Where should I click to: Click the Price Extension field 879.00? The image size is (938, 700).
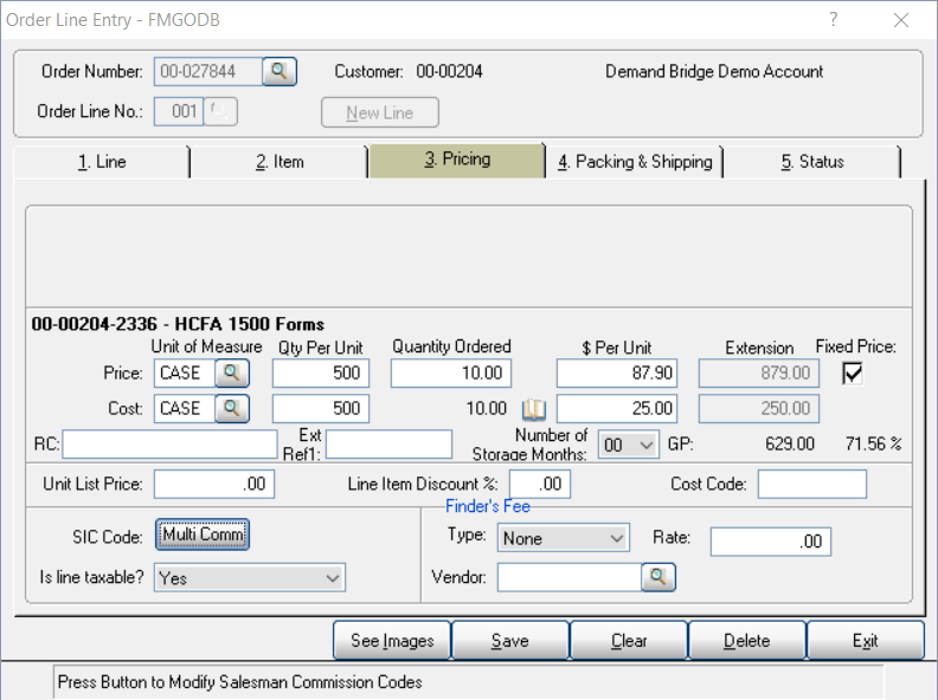pos(759,373)
